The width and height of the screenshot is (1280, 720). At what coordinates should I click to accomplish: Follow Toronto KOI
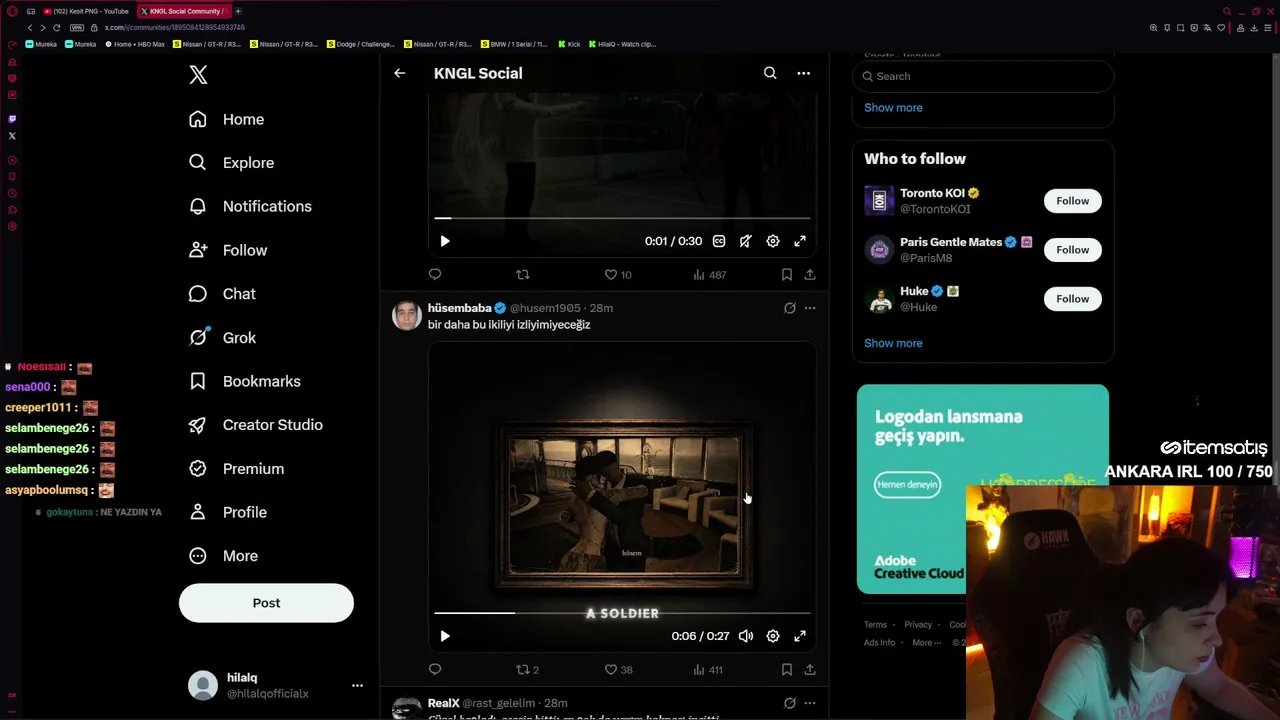pos(1072,201)
